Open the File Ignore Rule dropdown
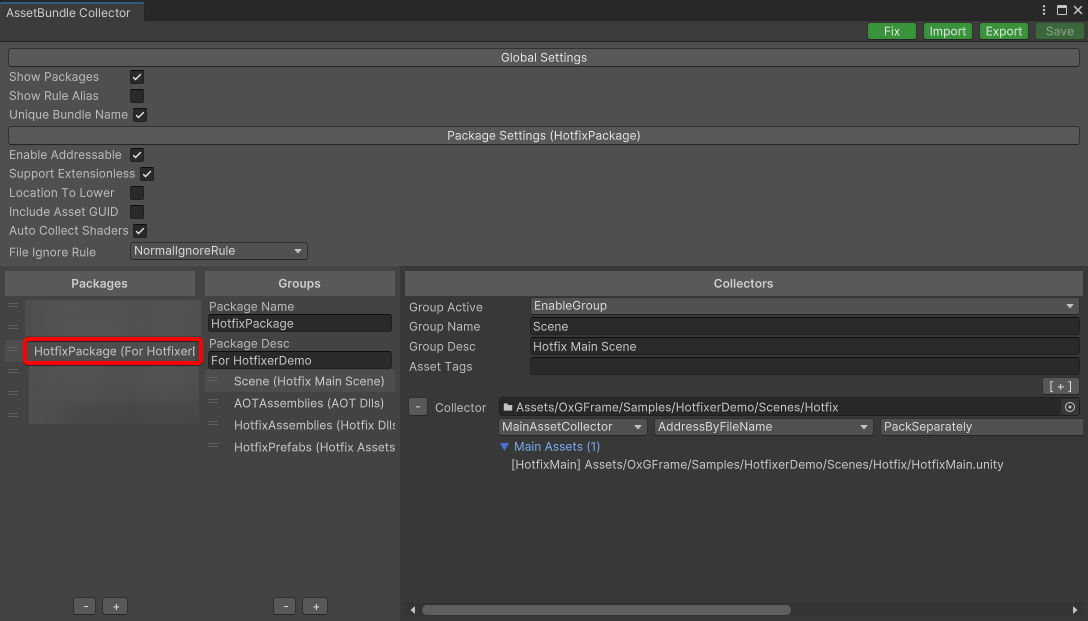Screen dimensions: 1088x621 219,251
